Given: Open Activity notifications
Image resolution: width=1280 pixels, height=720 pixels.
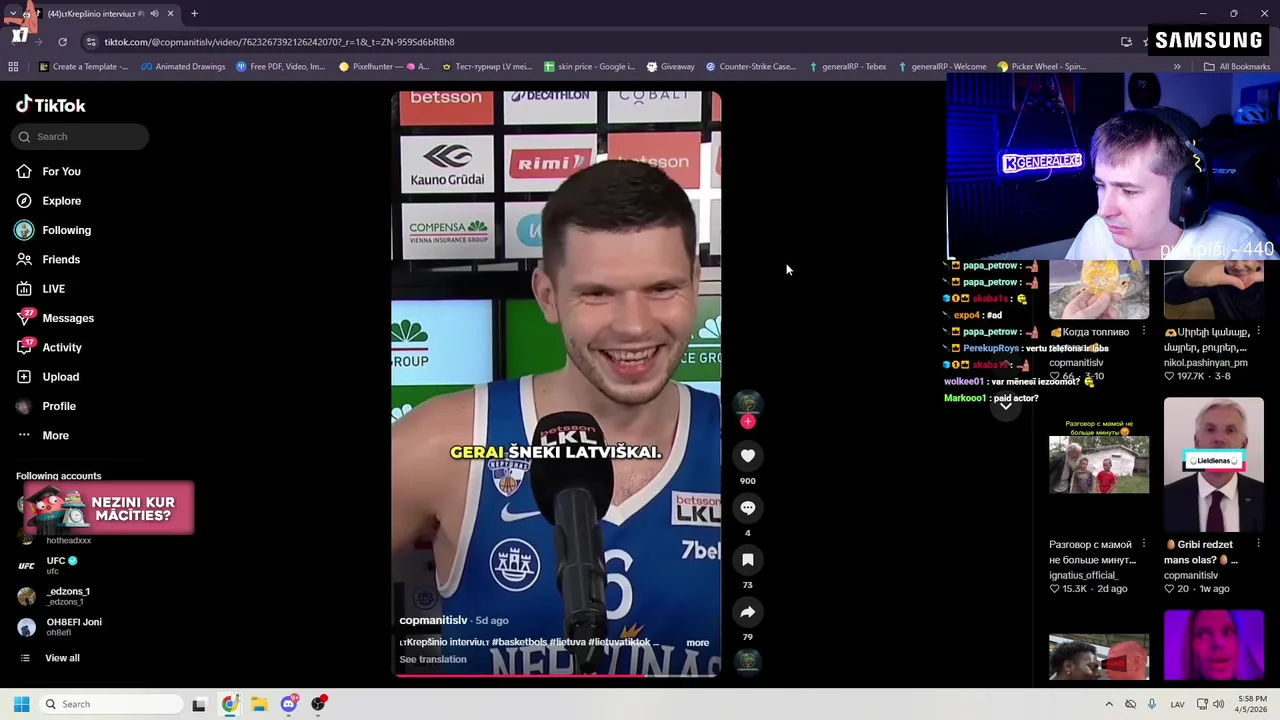Looking at the screenshot, I should (x=61, y=348).
